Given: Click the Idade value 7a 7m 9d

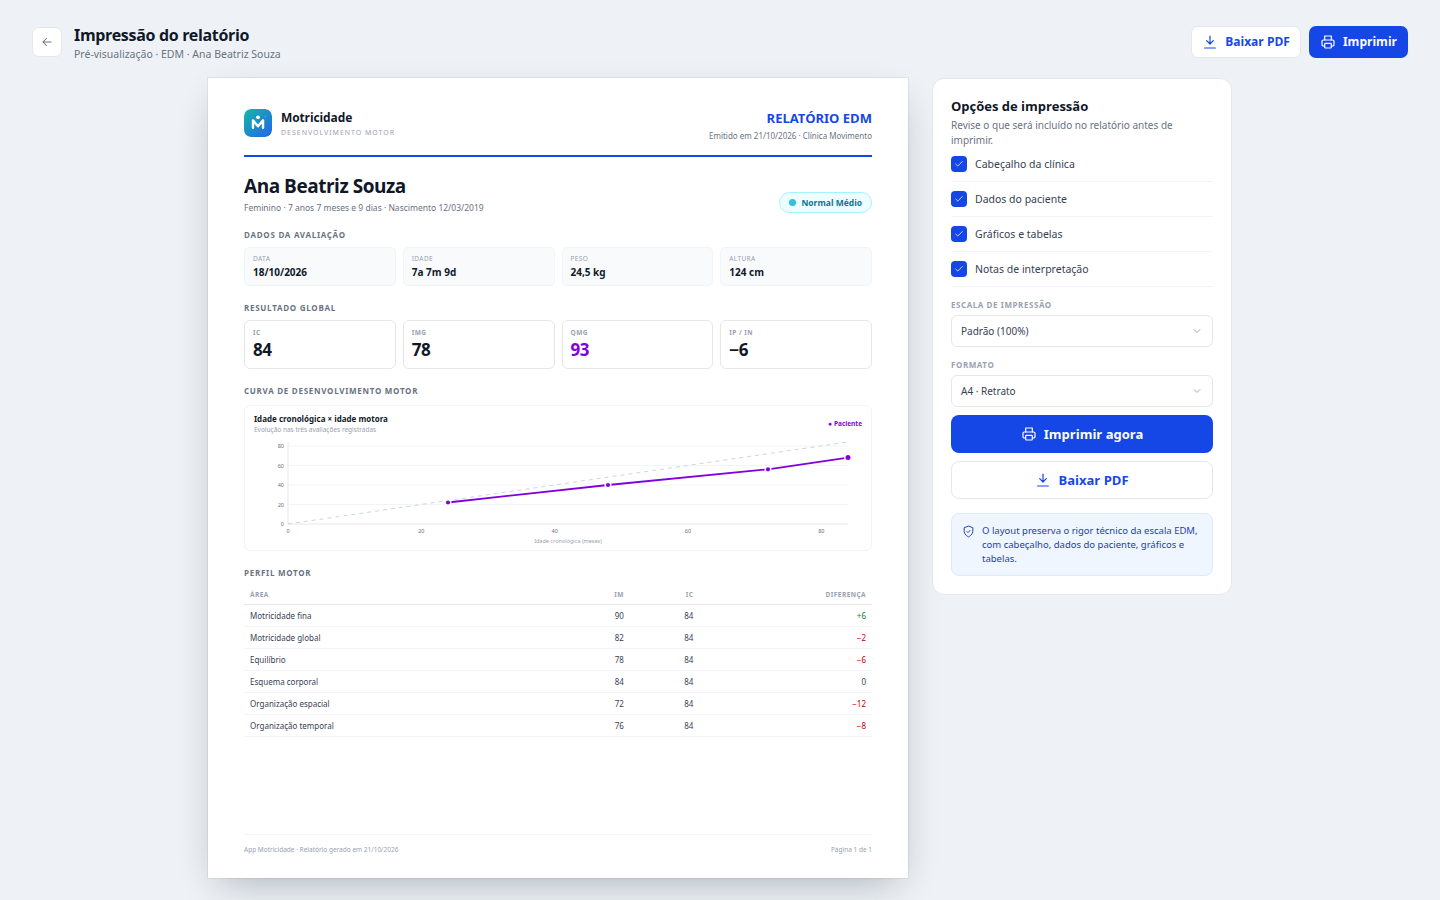Looking at the screenshot, I should point(434,272).
